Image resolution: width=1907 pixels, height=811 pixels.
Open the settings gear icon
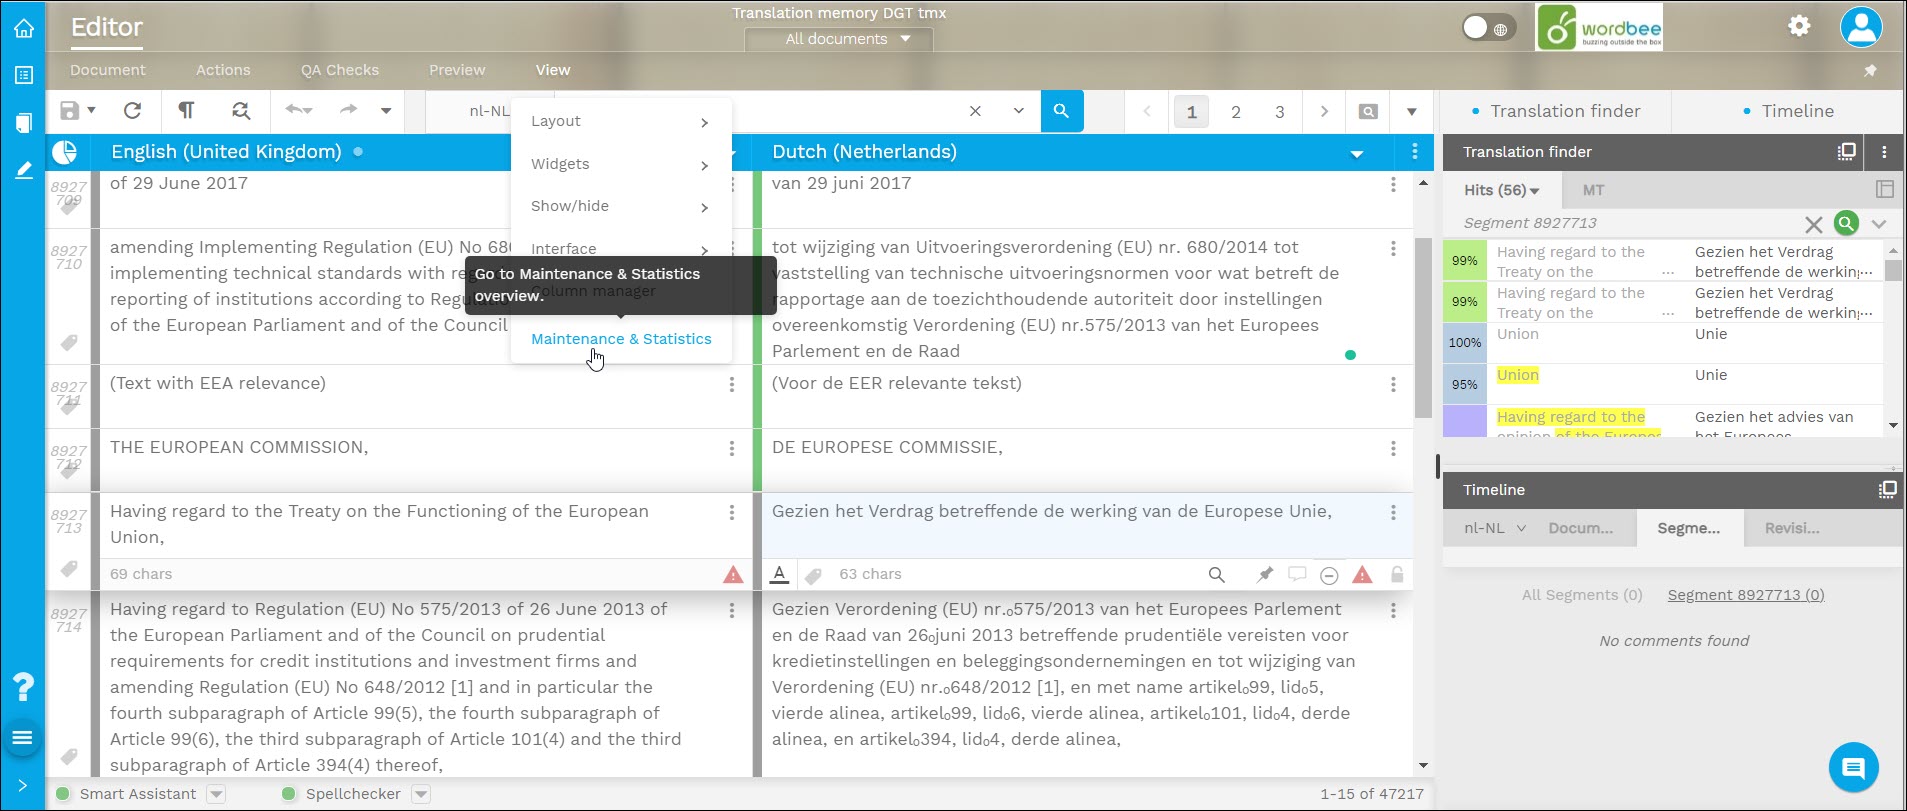[x=1799, y=26]
